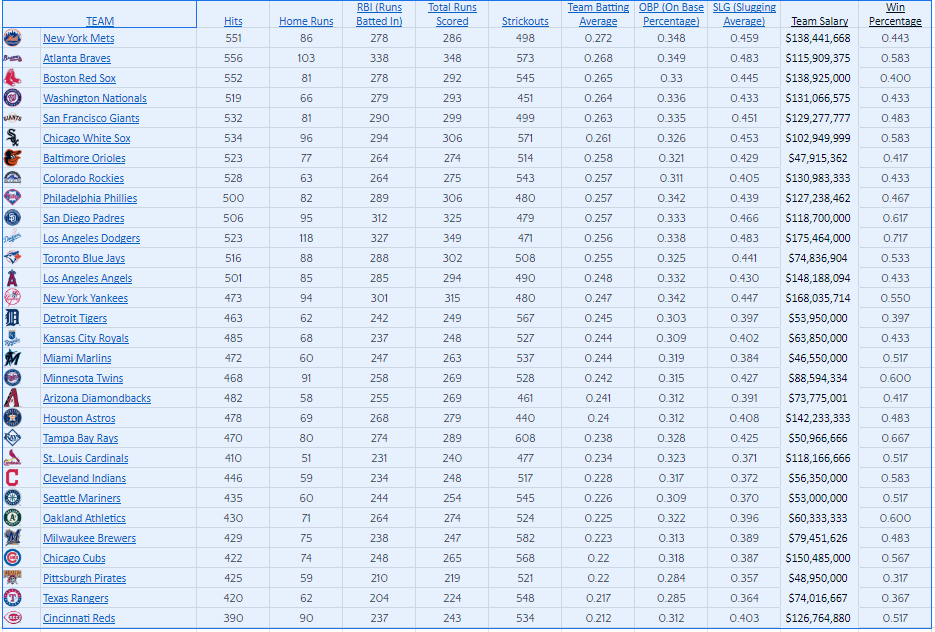Click the Cincinnati Reds logo
Image resolution: width=935 pixels, height=632 pixels.
click(x=12, y=618)
